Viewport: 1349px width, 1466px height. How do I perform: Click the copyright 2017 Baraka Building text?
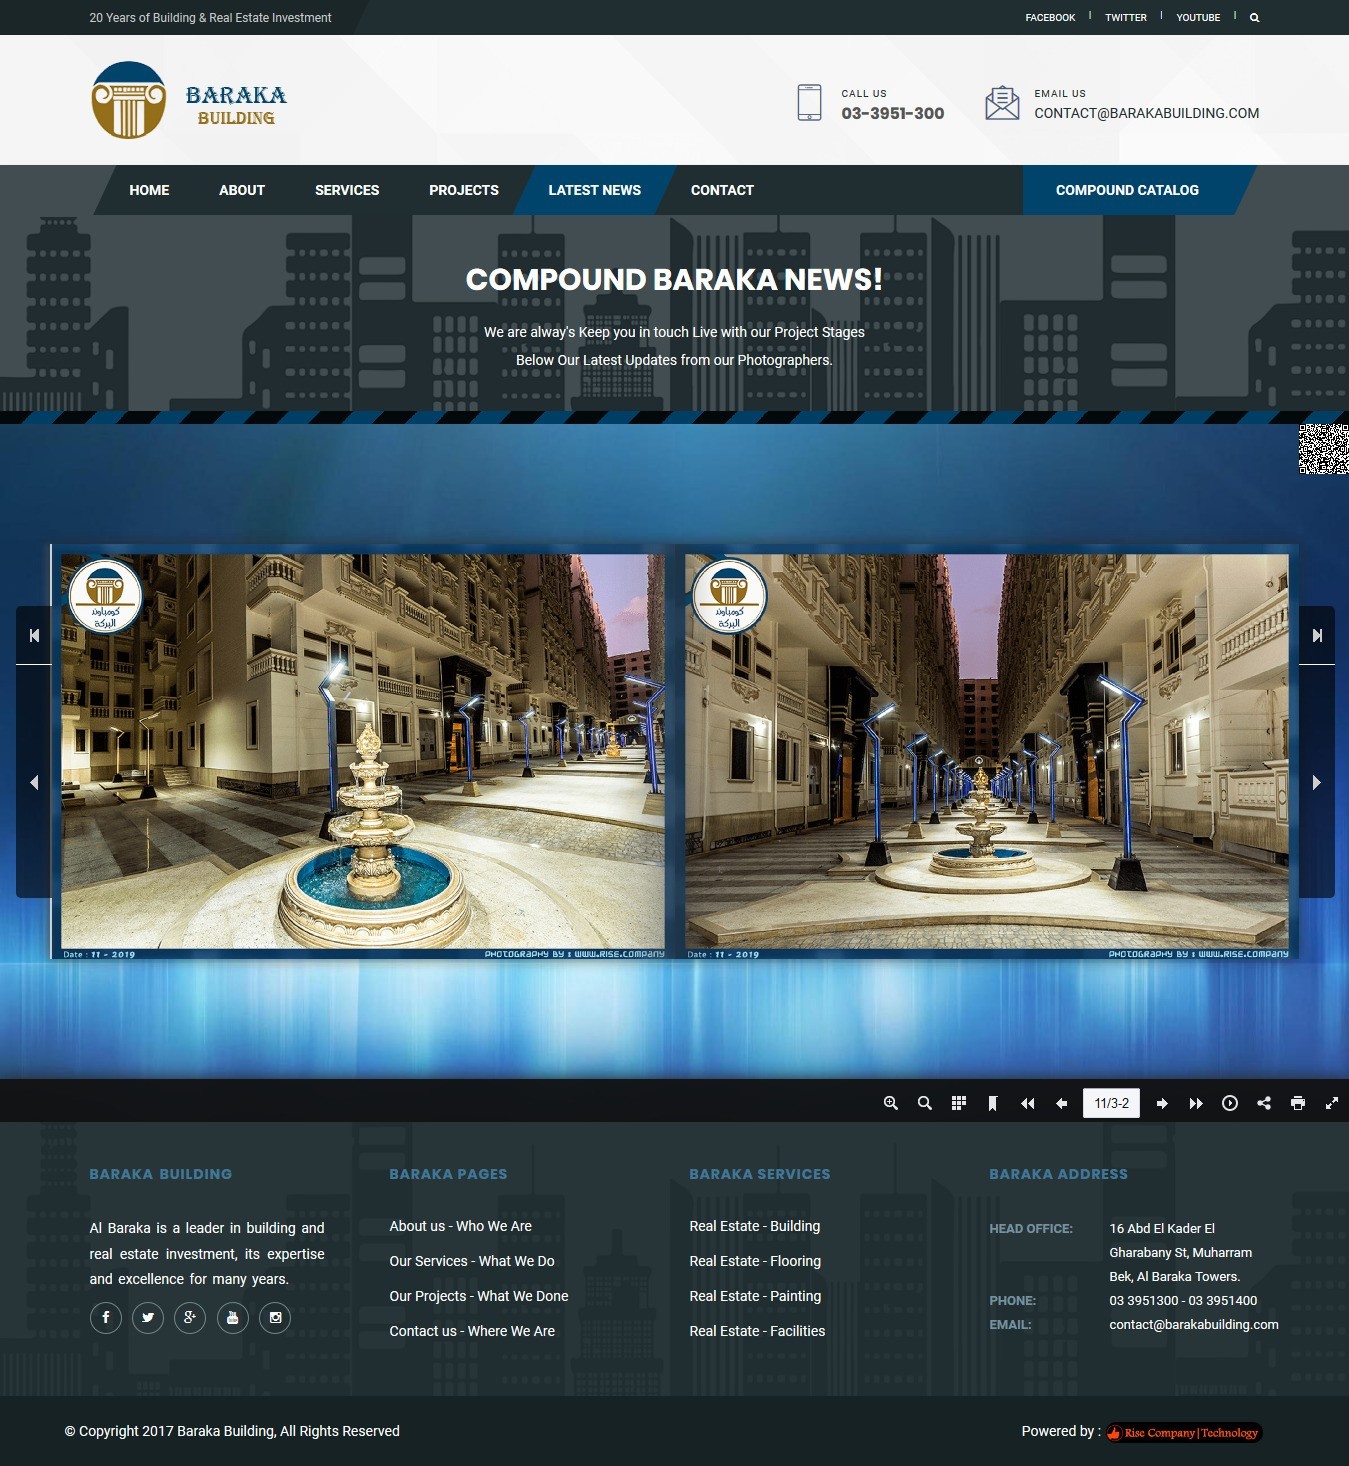coord(232,1431)
